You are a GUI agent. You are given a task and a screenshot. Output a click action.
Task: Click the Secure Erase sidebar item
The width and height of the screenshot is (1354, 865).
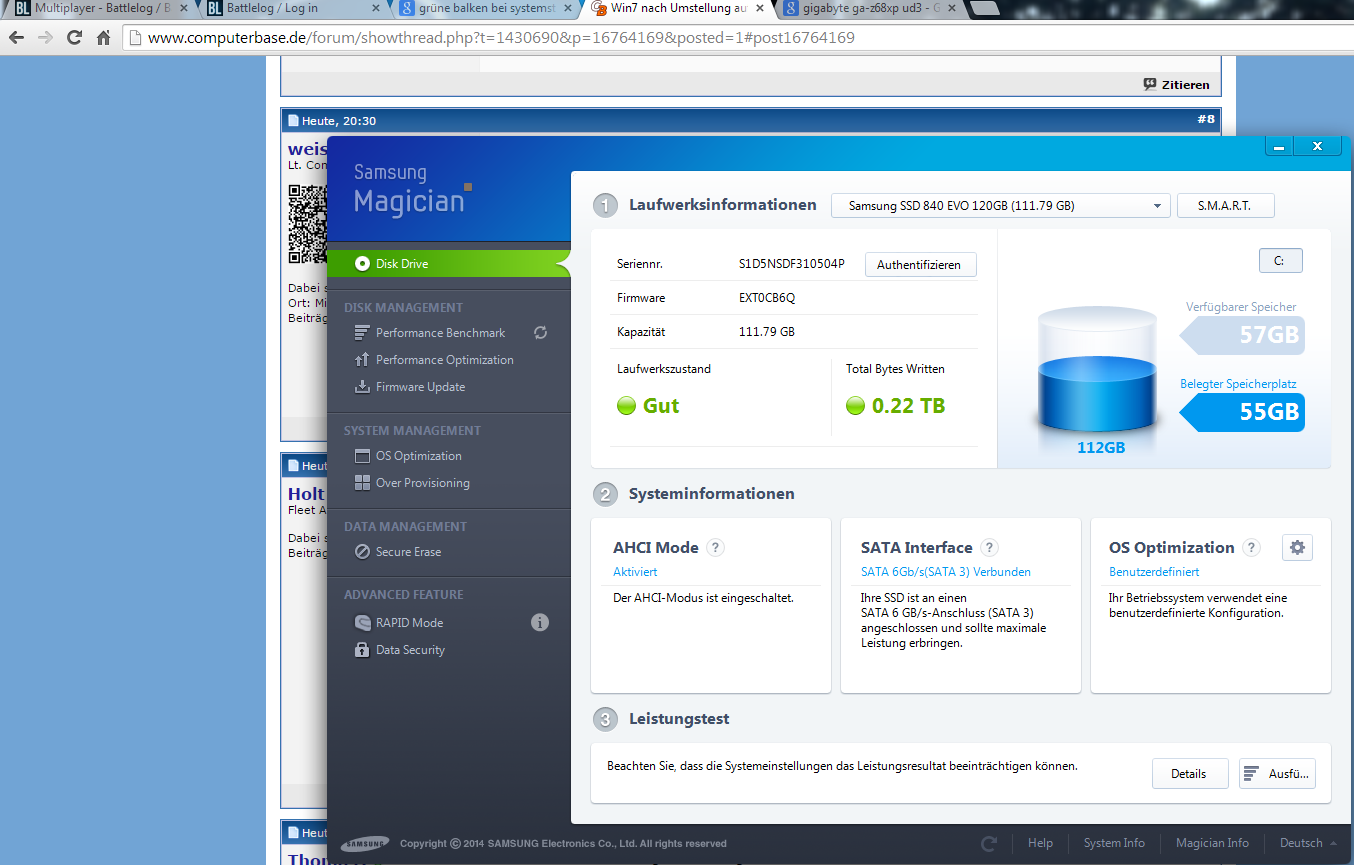pyautogui.click(x=398, y=552)
